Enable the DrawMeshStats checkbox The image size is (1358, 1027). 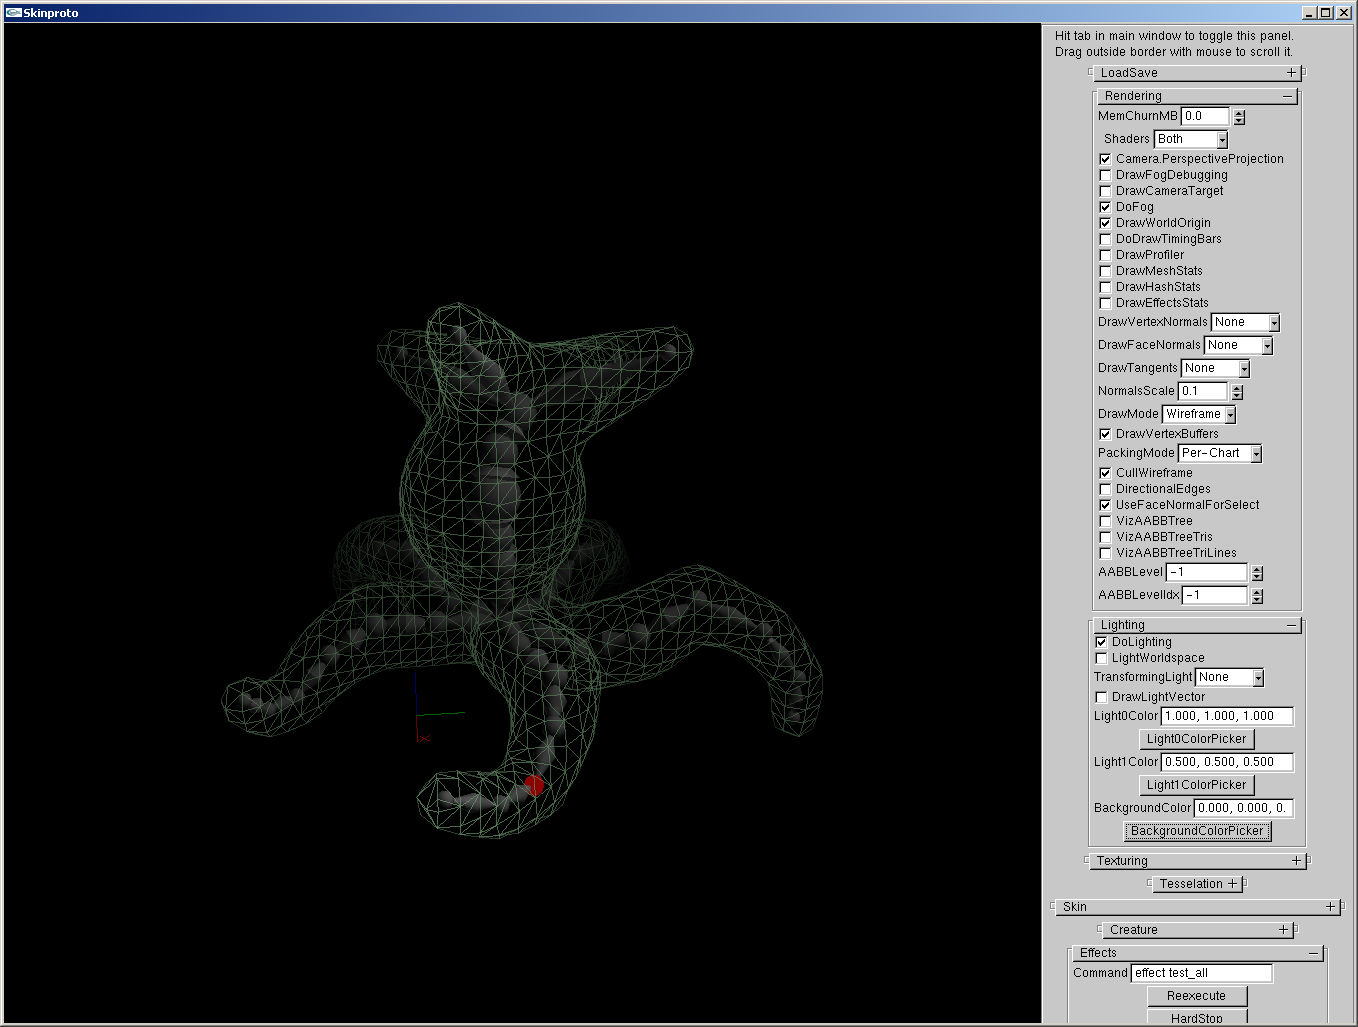(1105, 271)
